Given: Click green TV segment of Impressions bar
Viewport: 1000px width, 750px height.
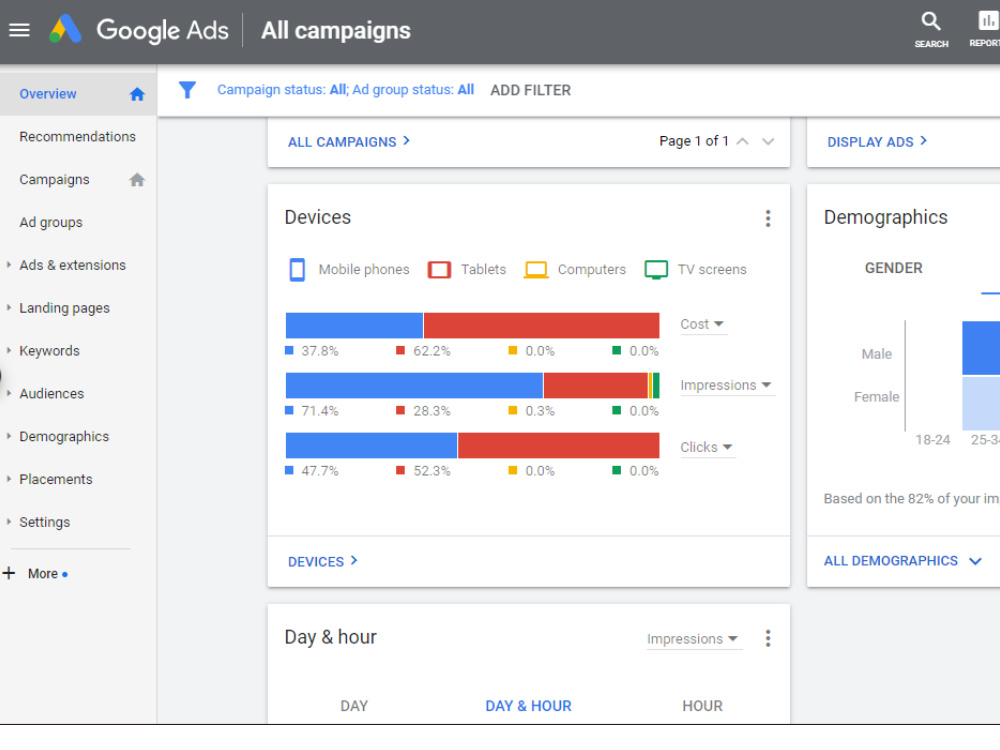Looking at the screenshot, I should (x=656, y=385).
